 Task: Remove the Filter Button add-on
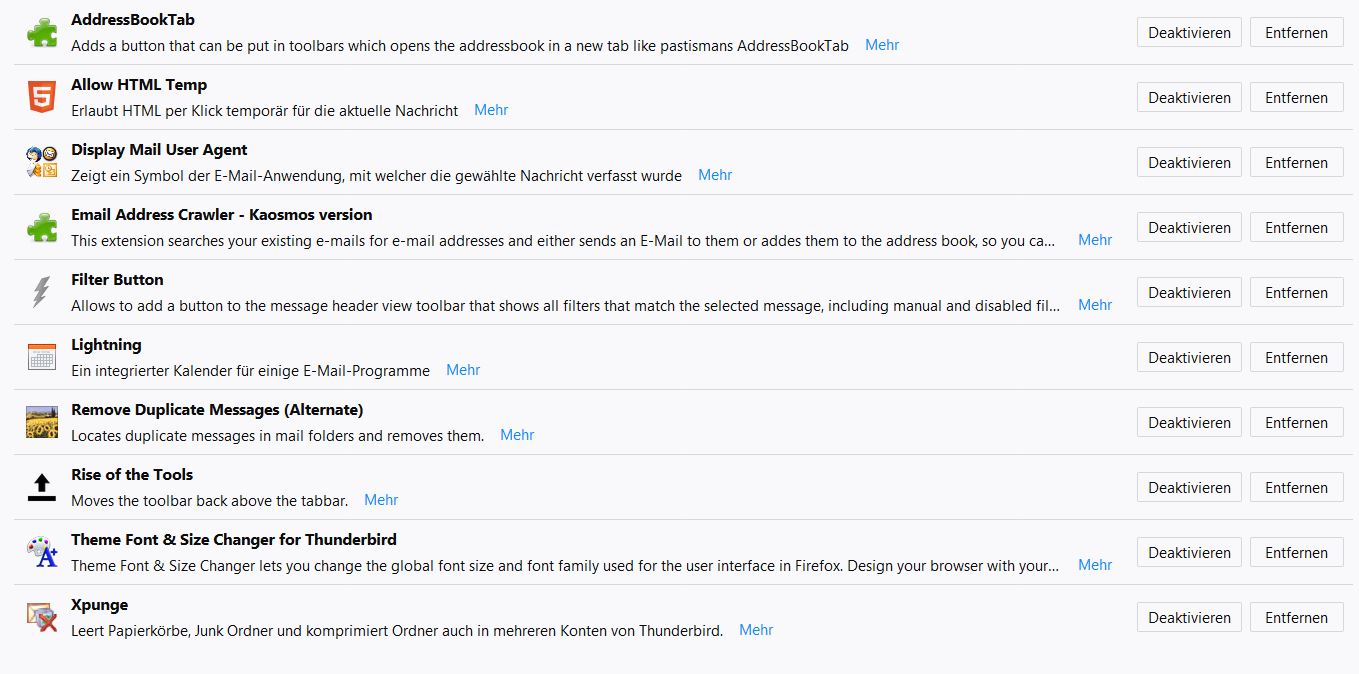(x=1296, y=293)
